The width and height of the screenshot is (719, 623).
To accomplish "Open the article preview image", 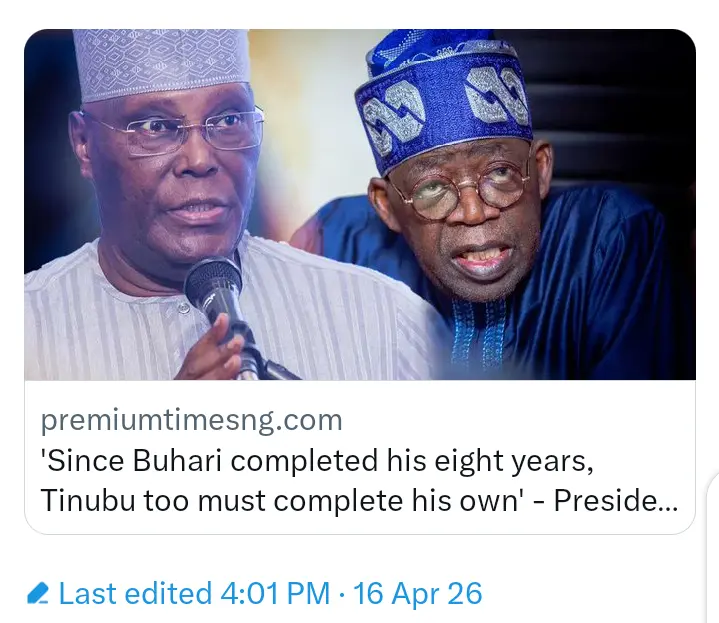I will pyautogui.click(x=360, y=205).
